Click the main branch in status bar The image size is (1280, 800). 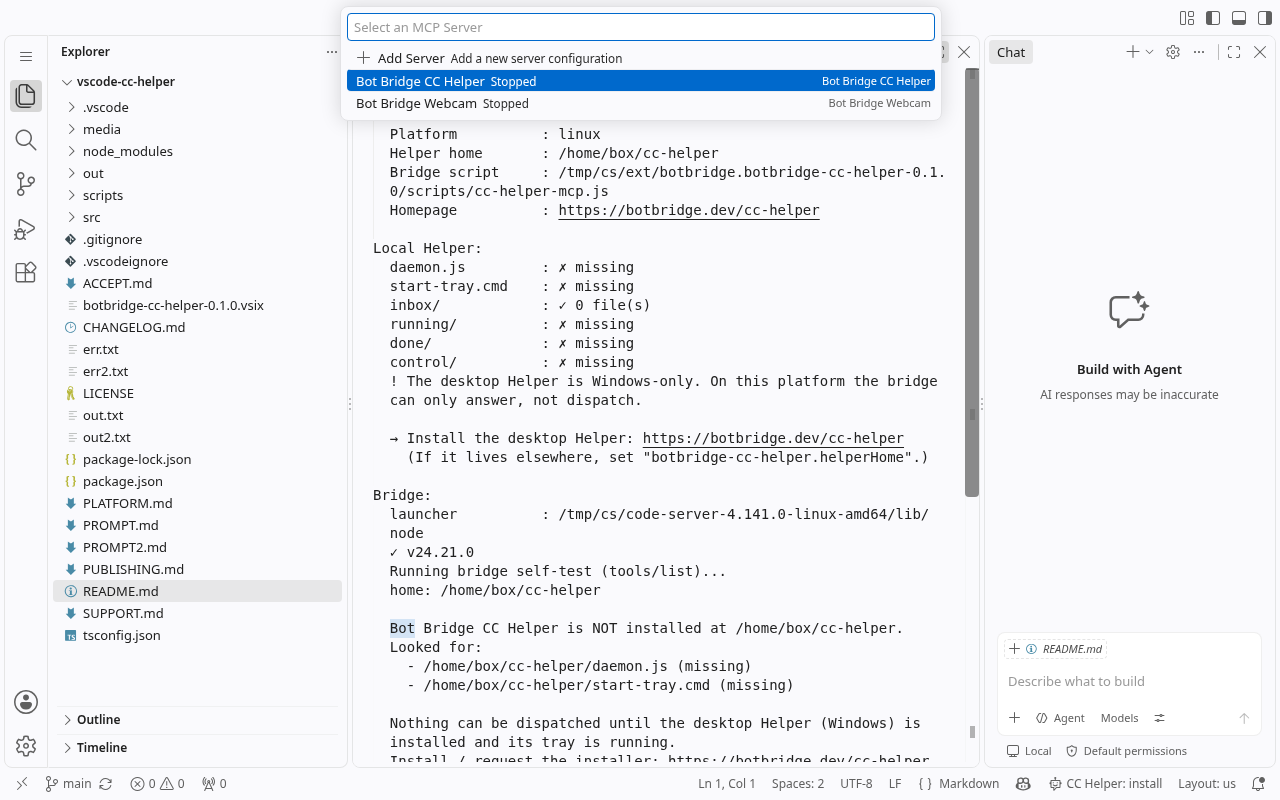pyautogui.click(x=68, y=784)
